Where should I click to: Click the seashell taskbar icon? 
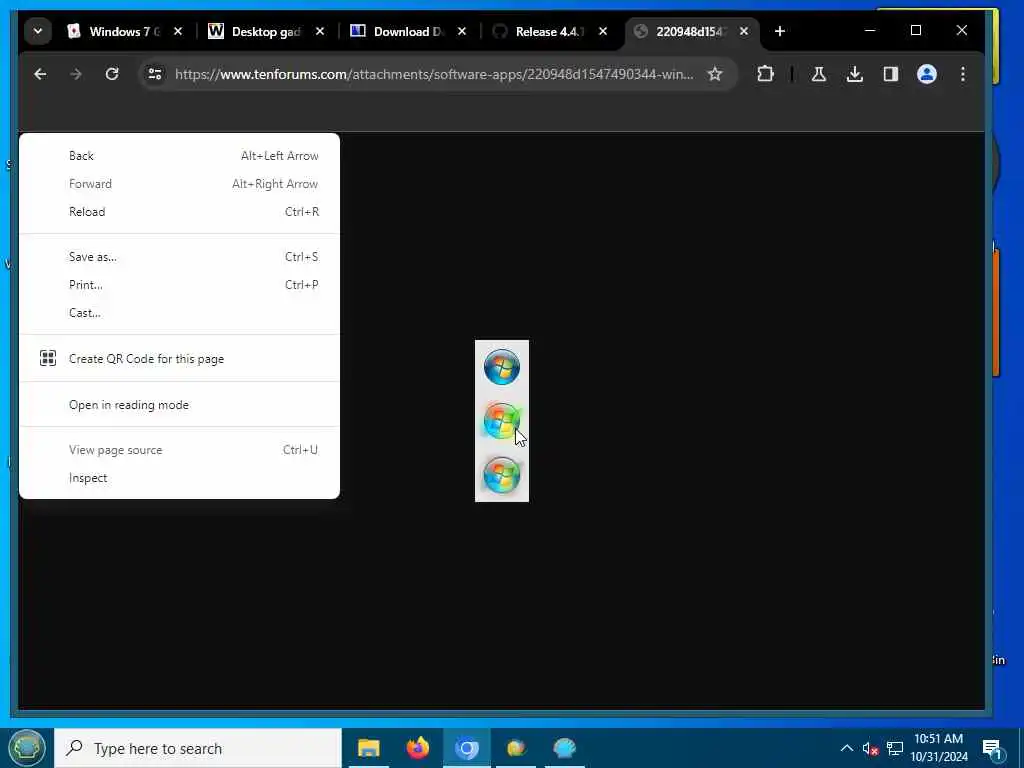click(x=564, y=748)
